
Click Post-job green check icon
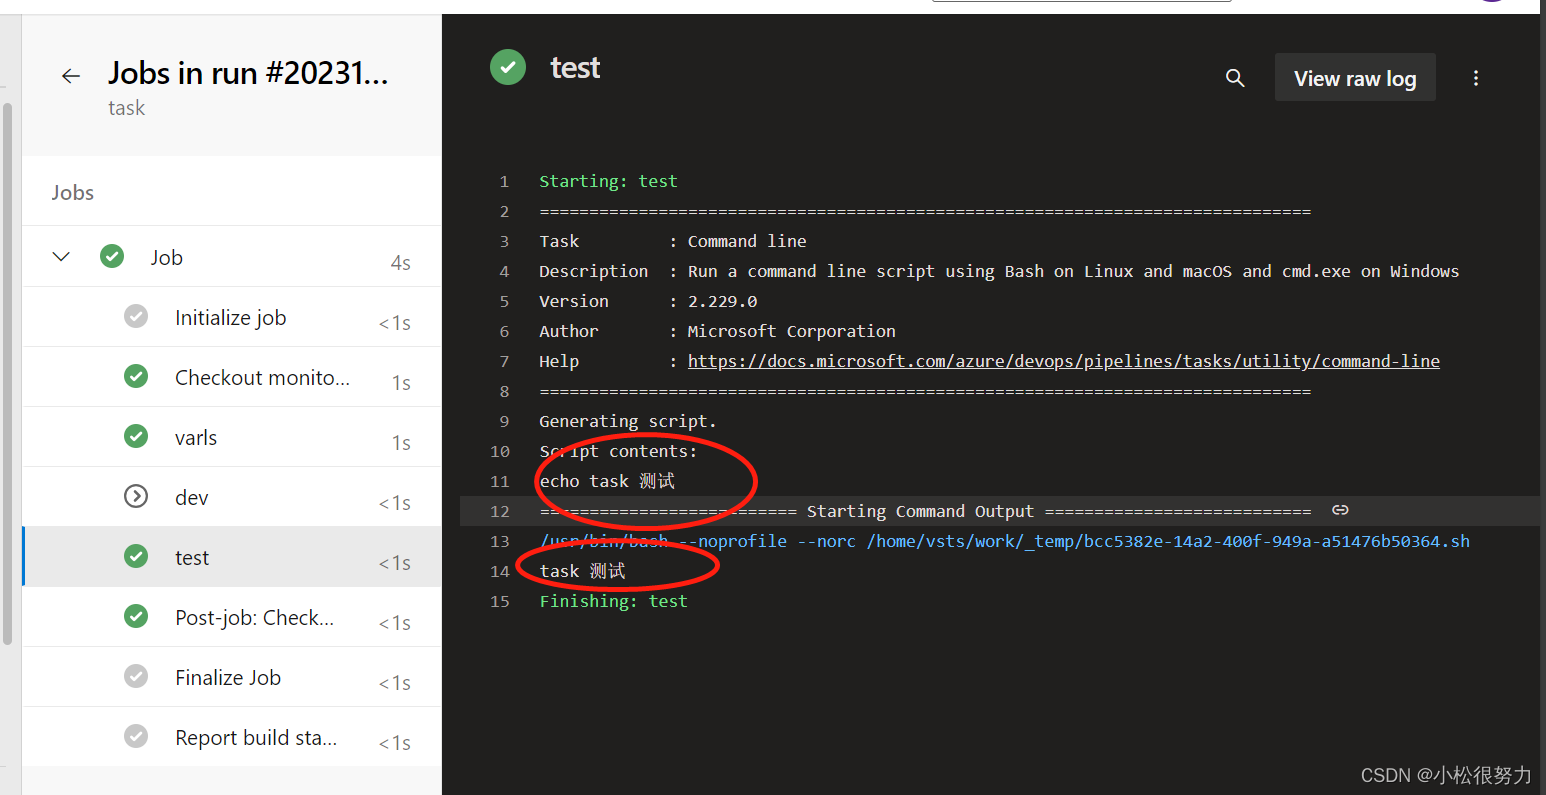pyautogui.click(x=136, y=617)
